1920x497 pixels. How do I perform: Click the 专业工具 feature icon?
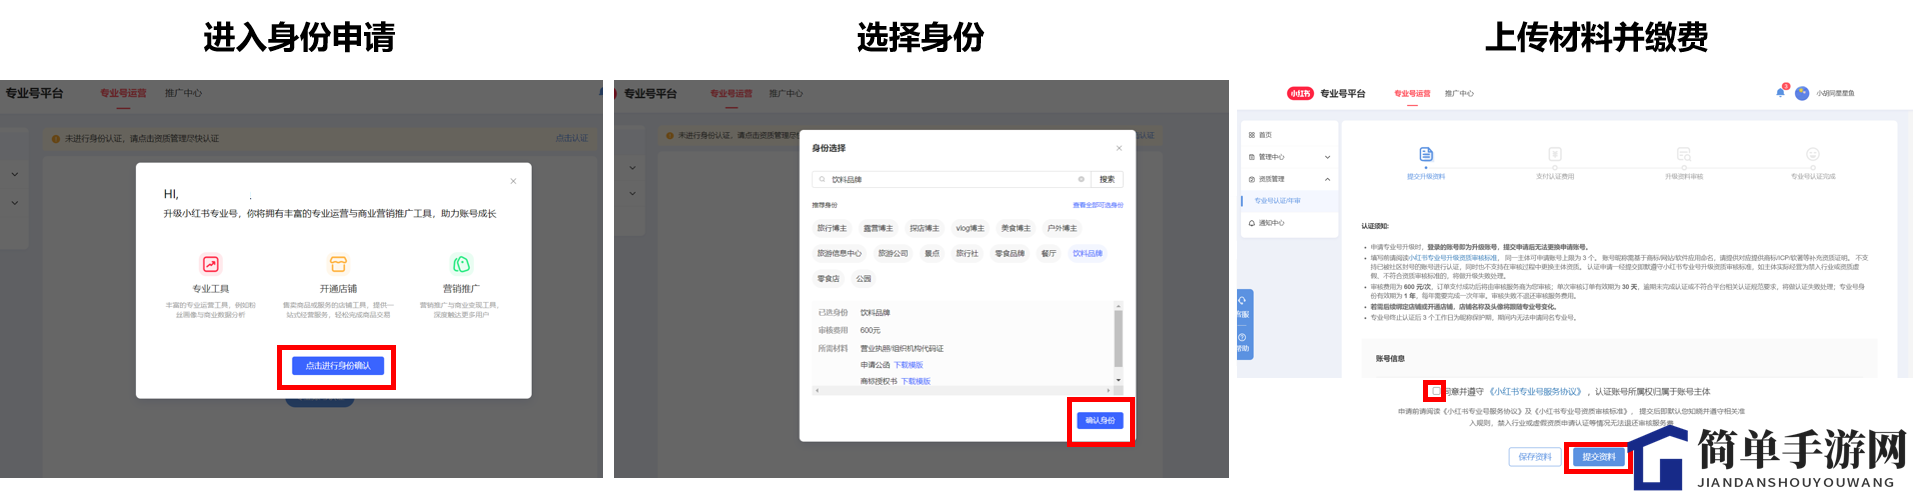(x=211, y=264)
